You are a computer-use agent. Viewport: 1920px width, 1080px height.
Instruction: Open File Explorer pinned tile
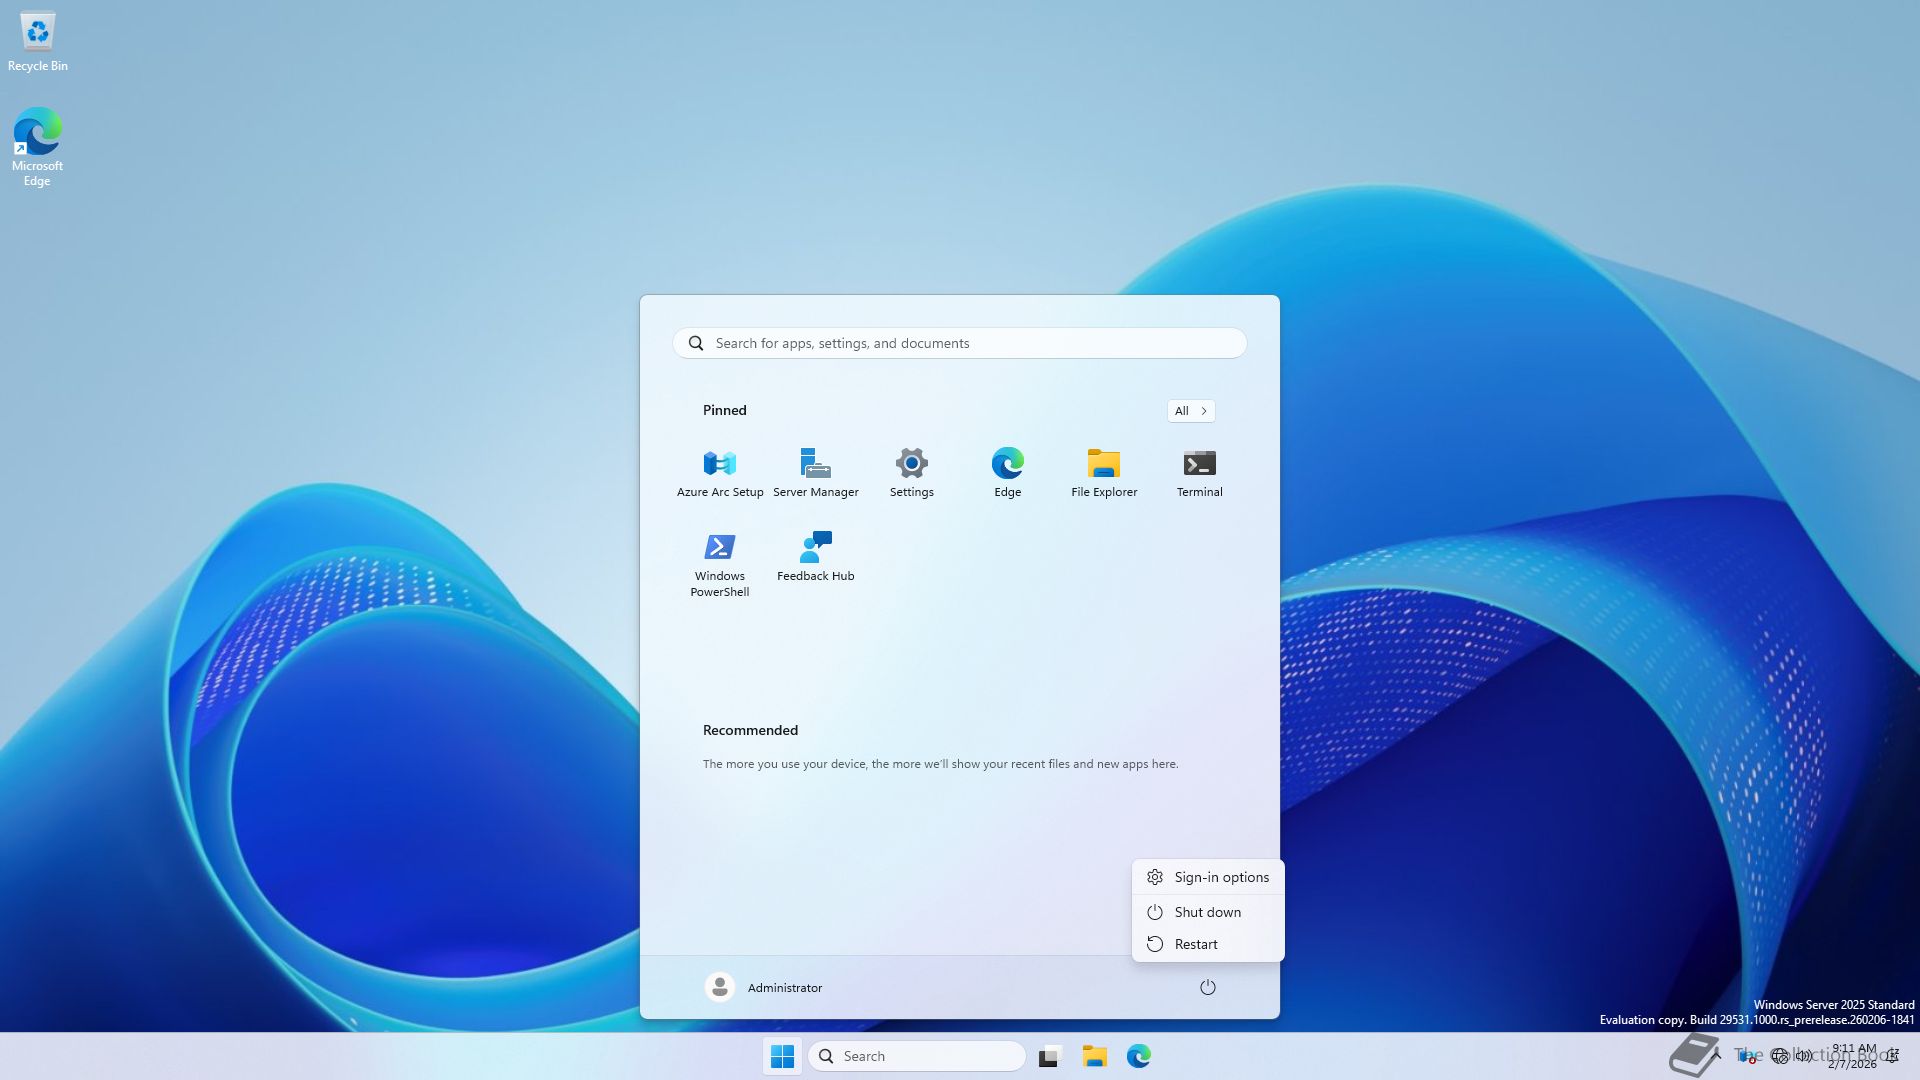[x=1103, y=472]
